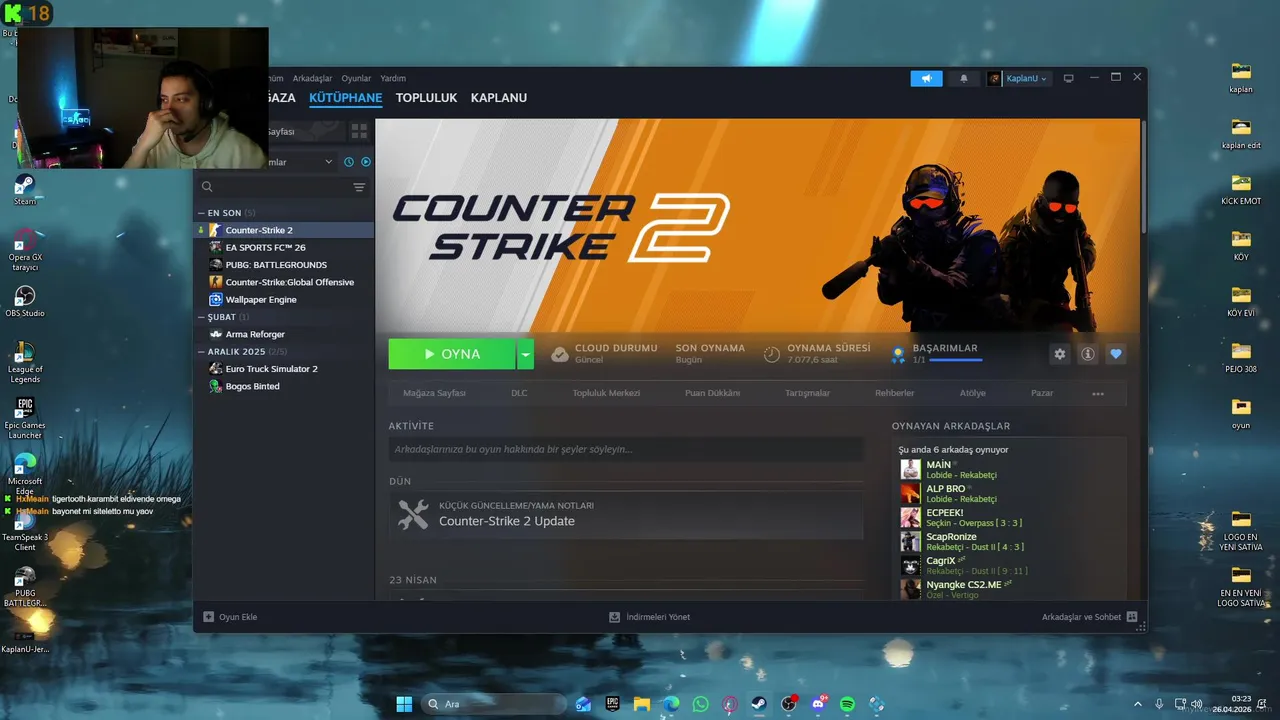This screenshot has height=720, width=1280.
Task: Focus the library search field
Action: (275, 187)
